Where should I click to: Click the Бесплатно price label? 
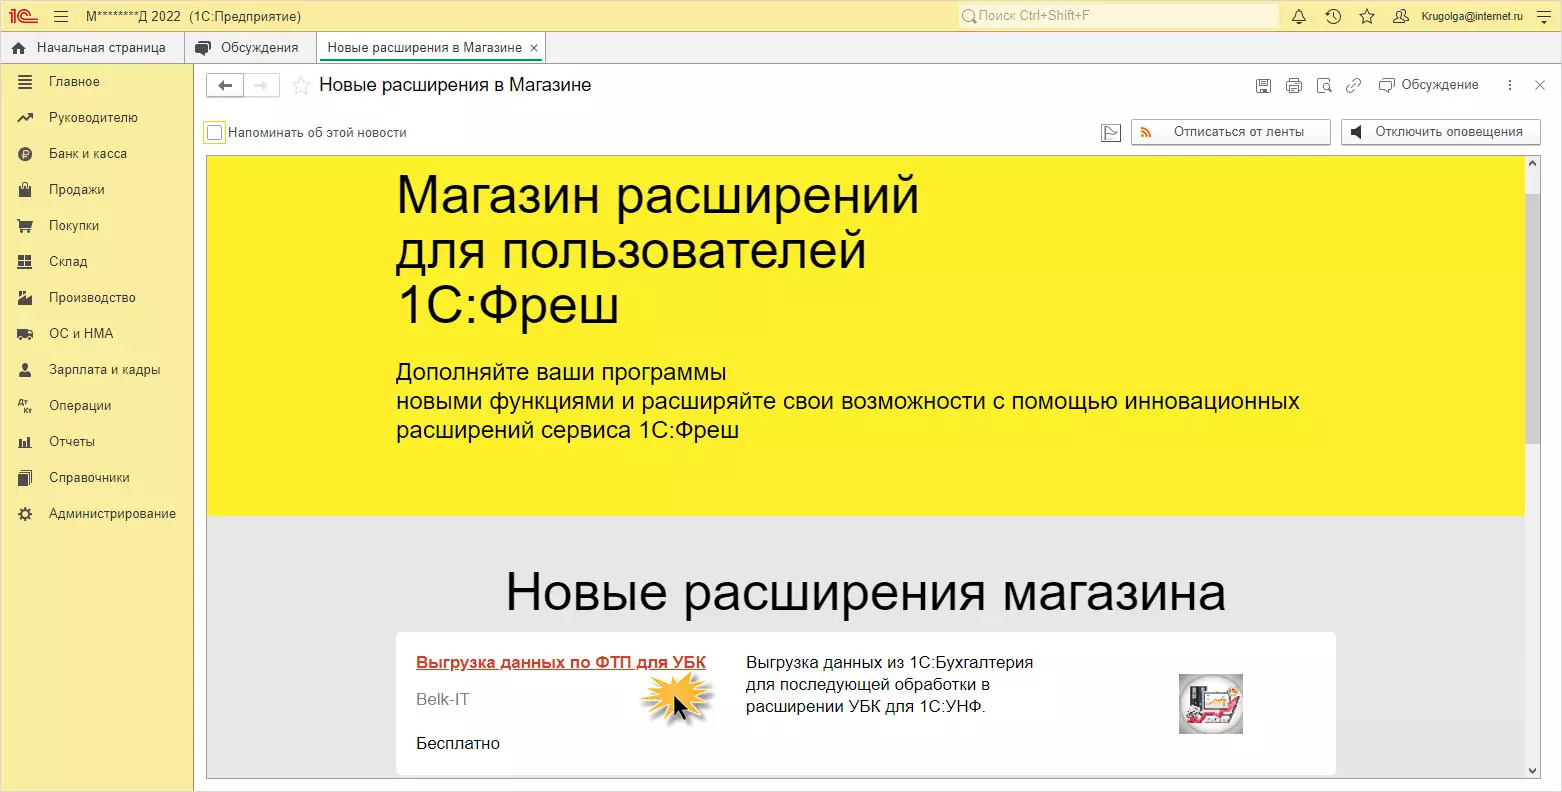point(458,744)
